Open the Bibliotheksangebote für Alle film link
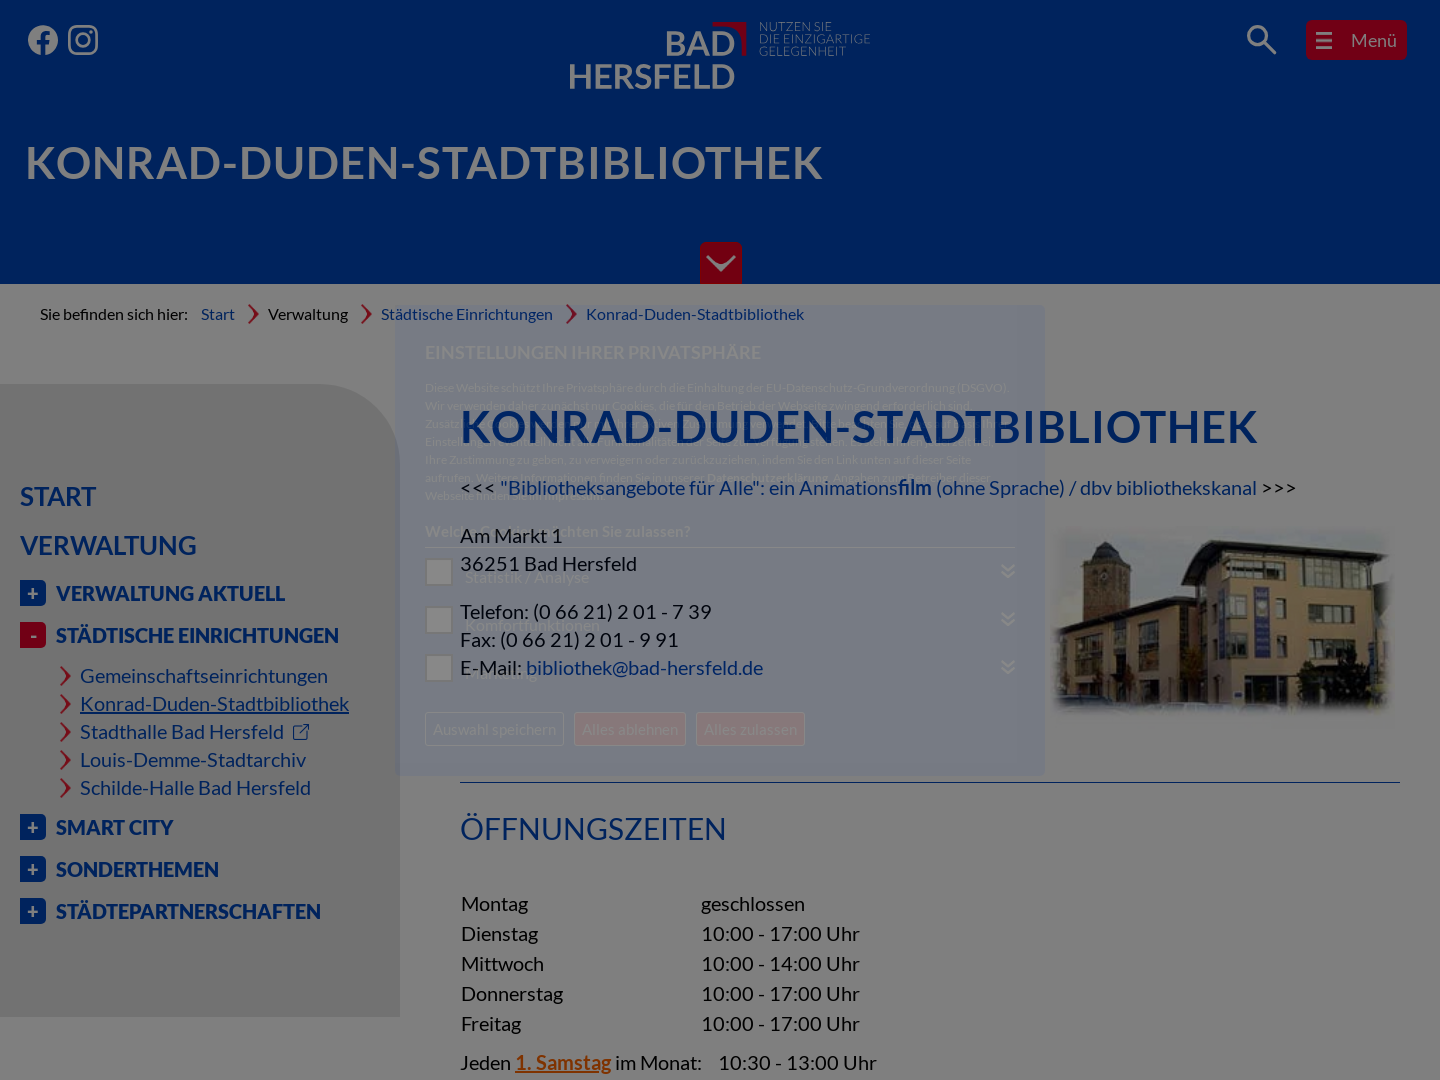1440x1080 pixels. (878, 488)
